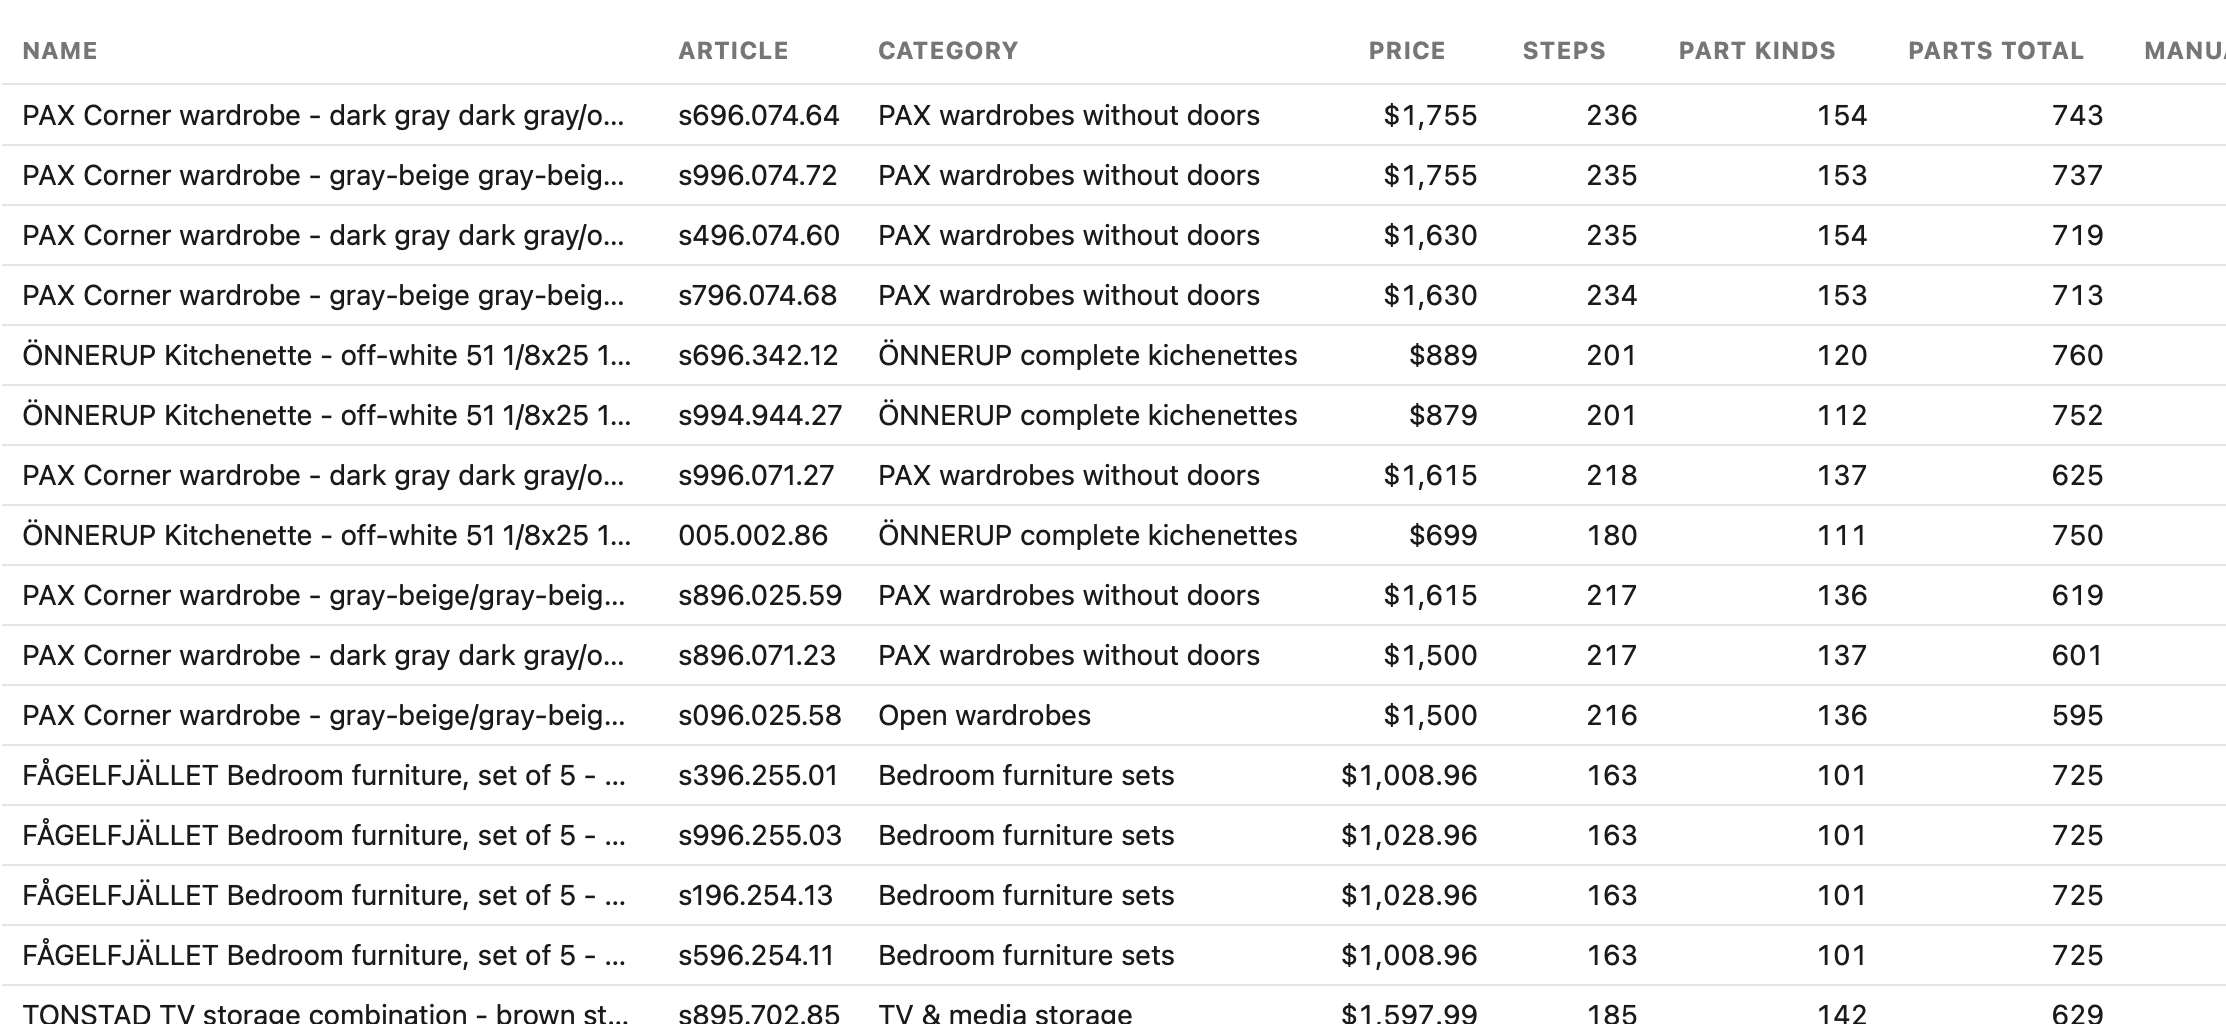Select the 111 part kinds value
The height and width of the screenshot is (1024, 2226).
click(1842, 536)
